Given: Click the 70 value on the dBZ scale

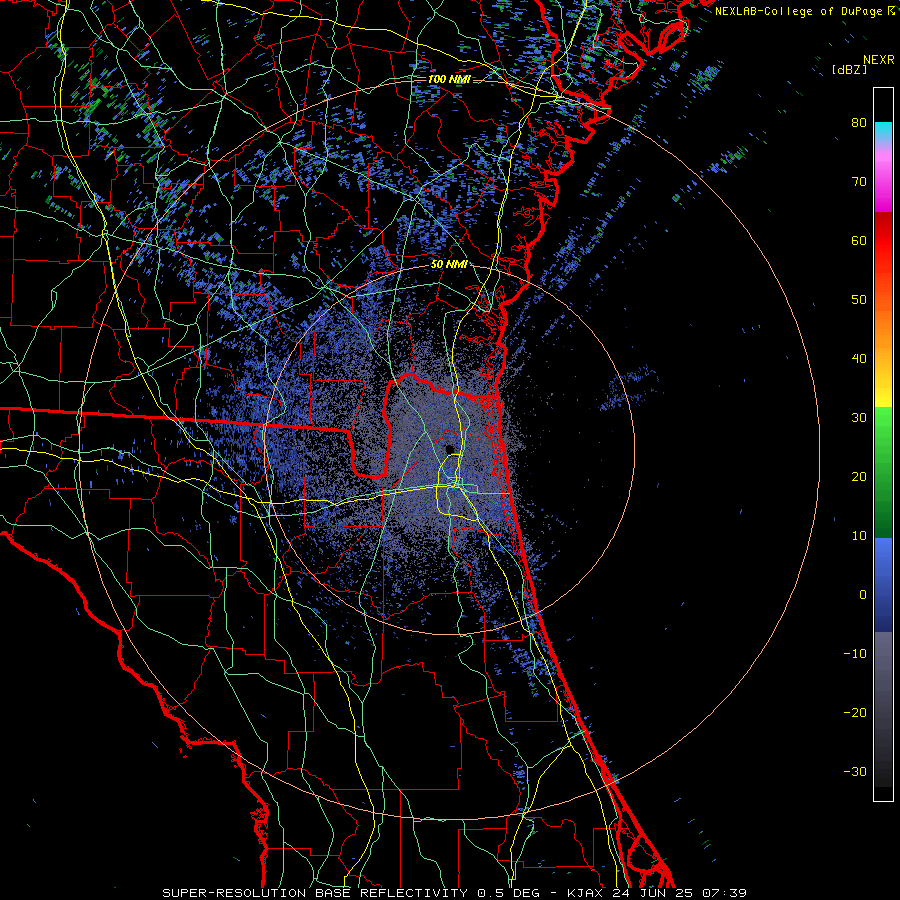Looking at the screenshot, I should tap(859, 181).
